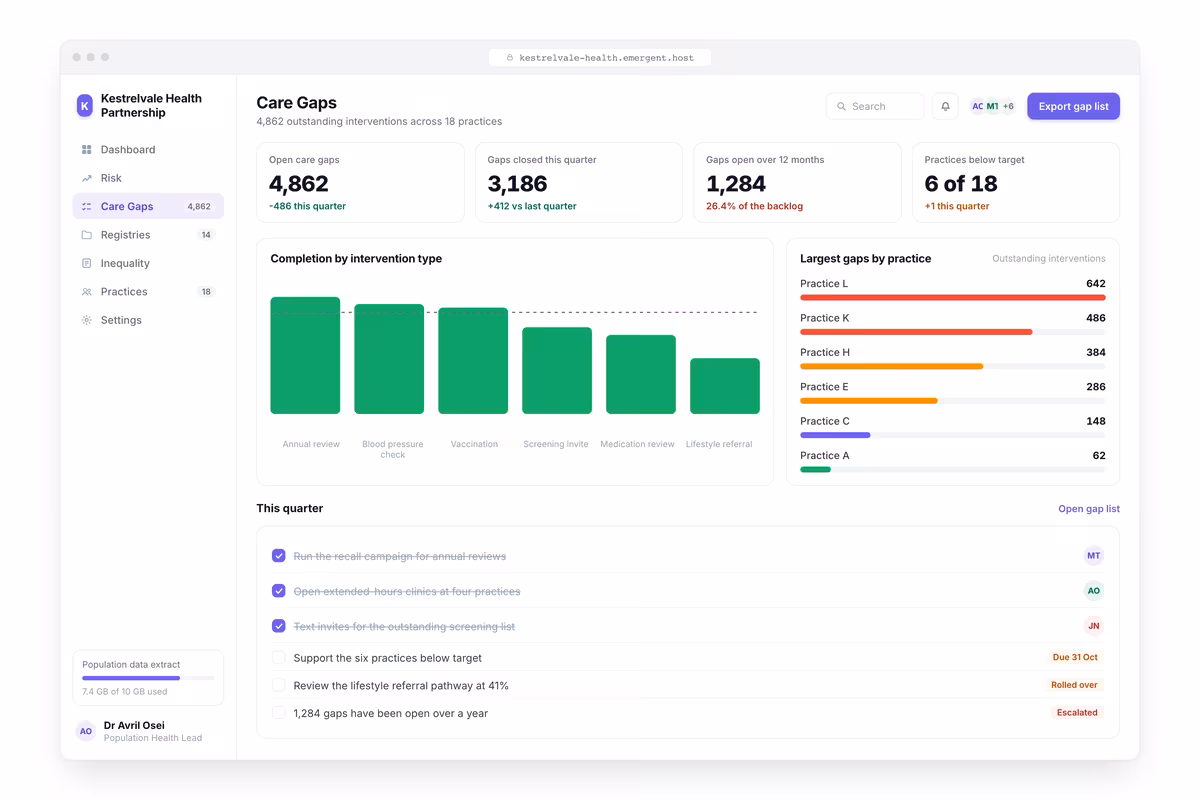This screenshot has height=800, width=1200.
Task: Click Practice A value 62
Action: point(1099,456)
